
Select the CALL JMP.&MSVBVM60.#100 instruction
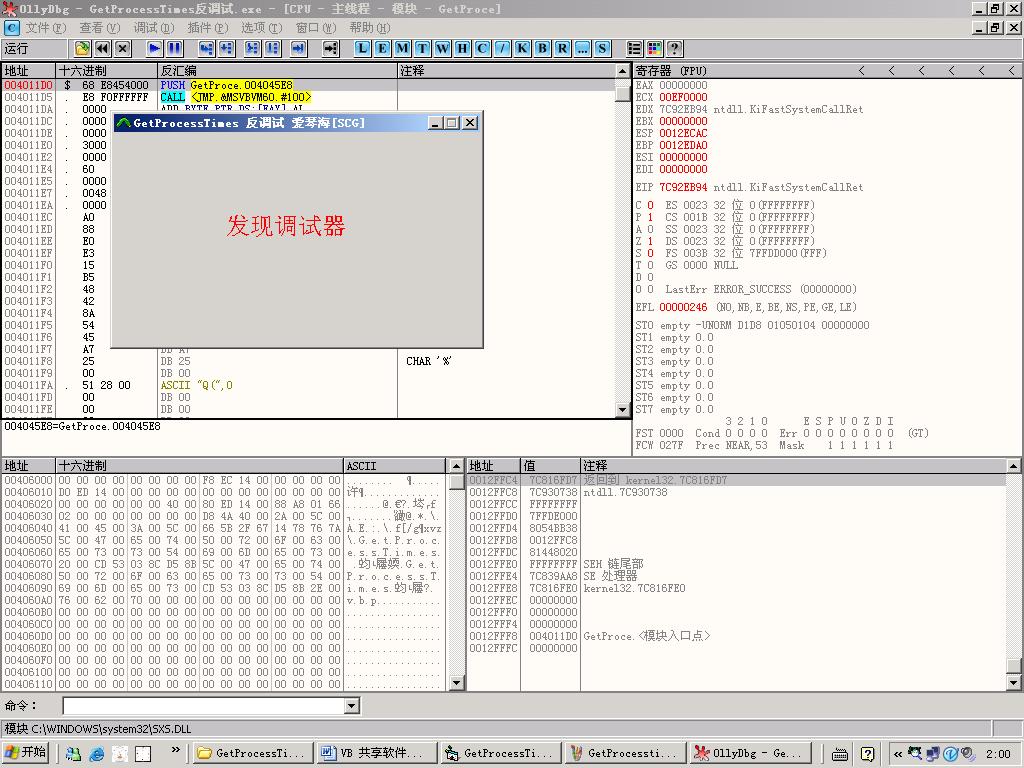coord(236,97)
